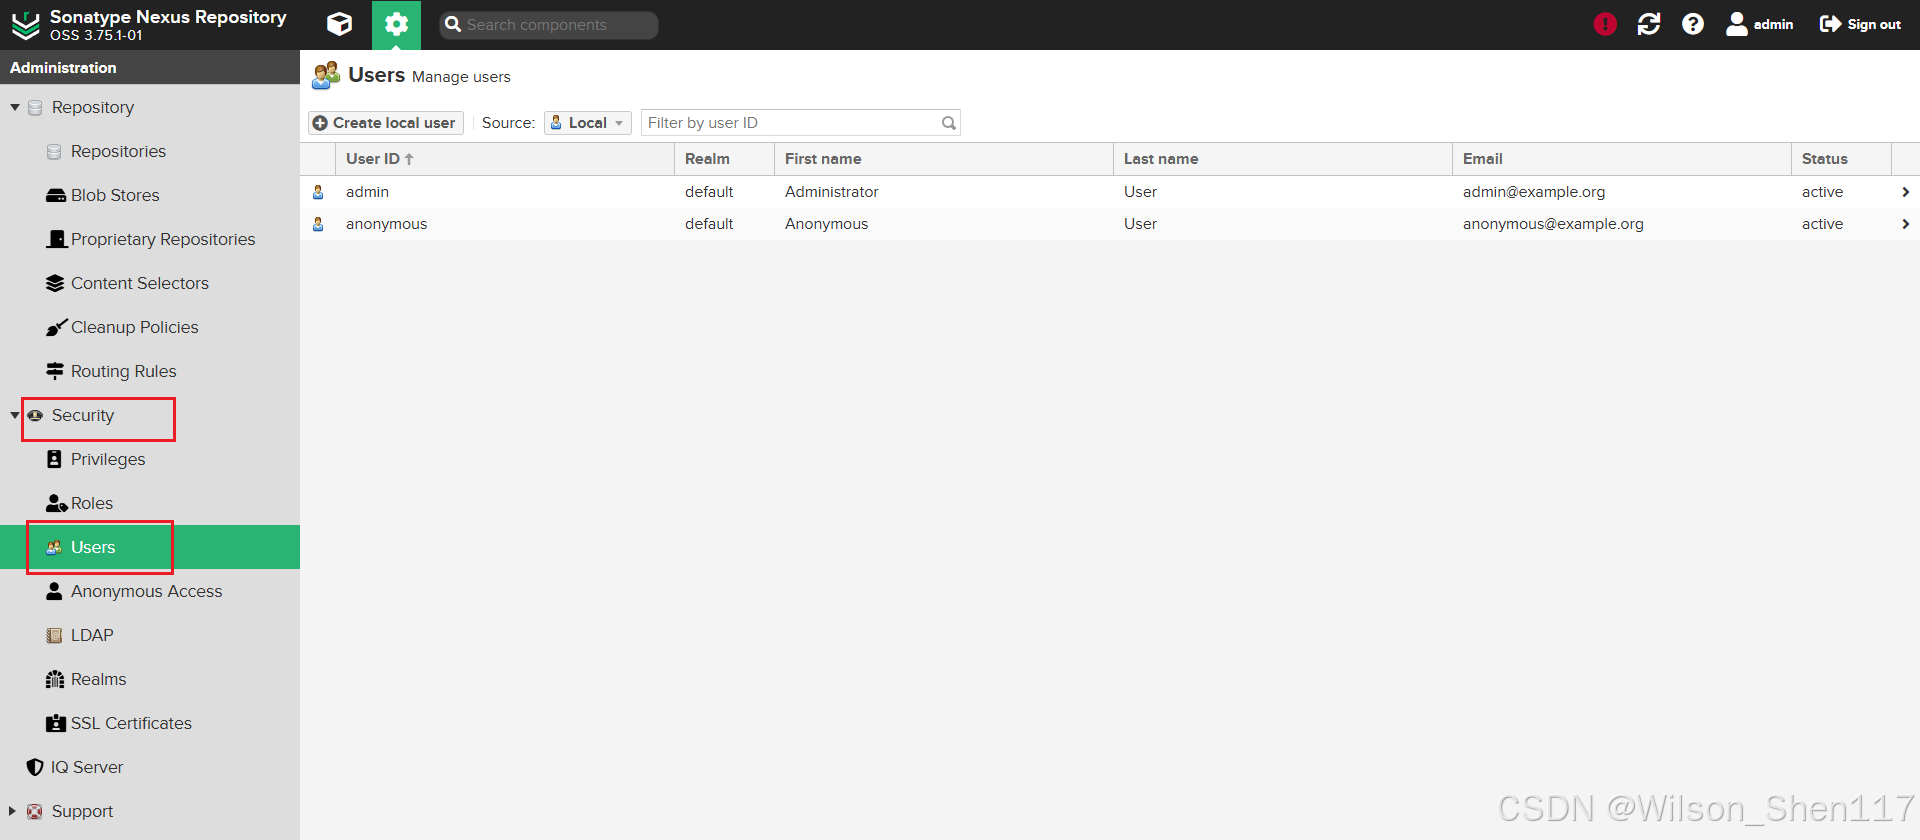Click Create local user
Image resolution: width=1920 pixels, height=840 pixels.
385,122
